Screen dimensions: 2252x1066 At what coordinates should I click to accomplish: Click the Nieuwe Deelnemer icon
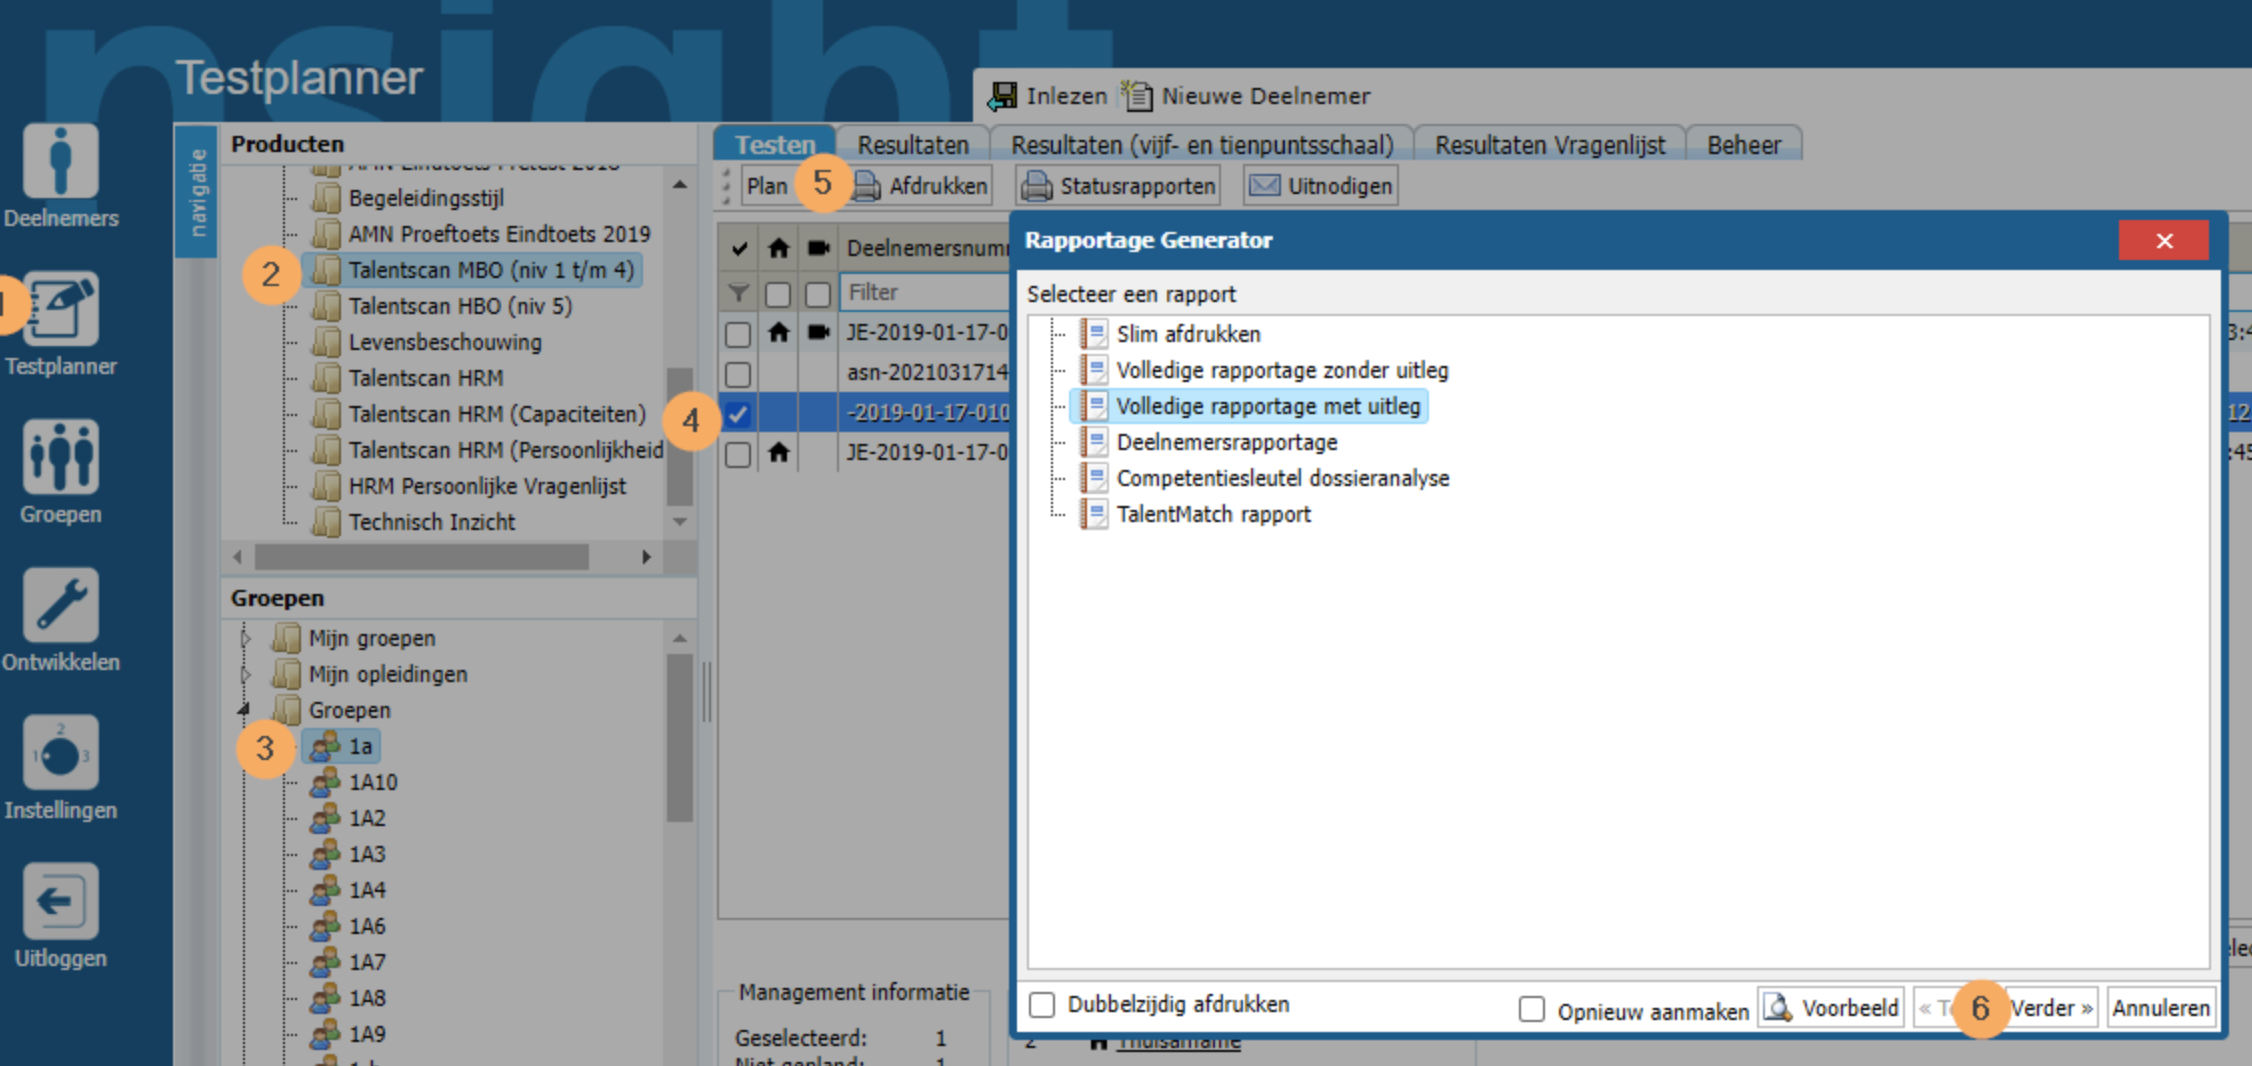pyautogui.click(x=1137, y=97)
